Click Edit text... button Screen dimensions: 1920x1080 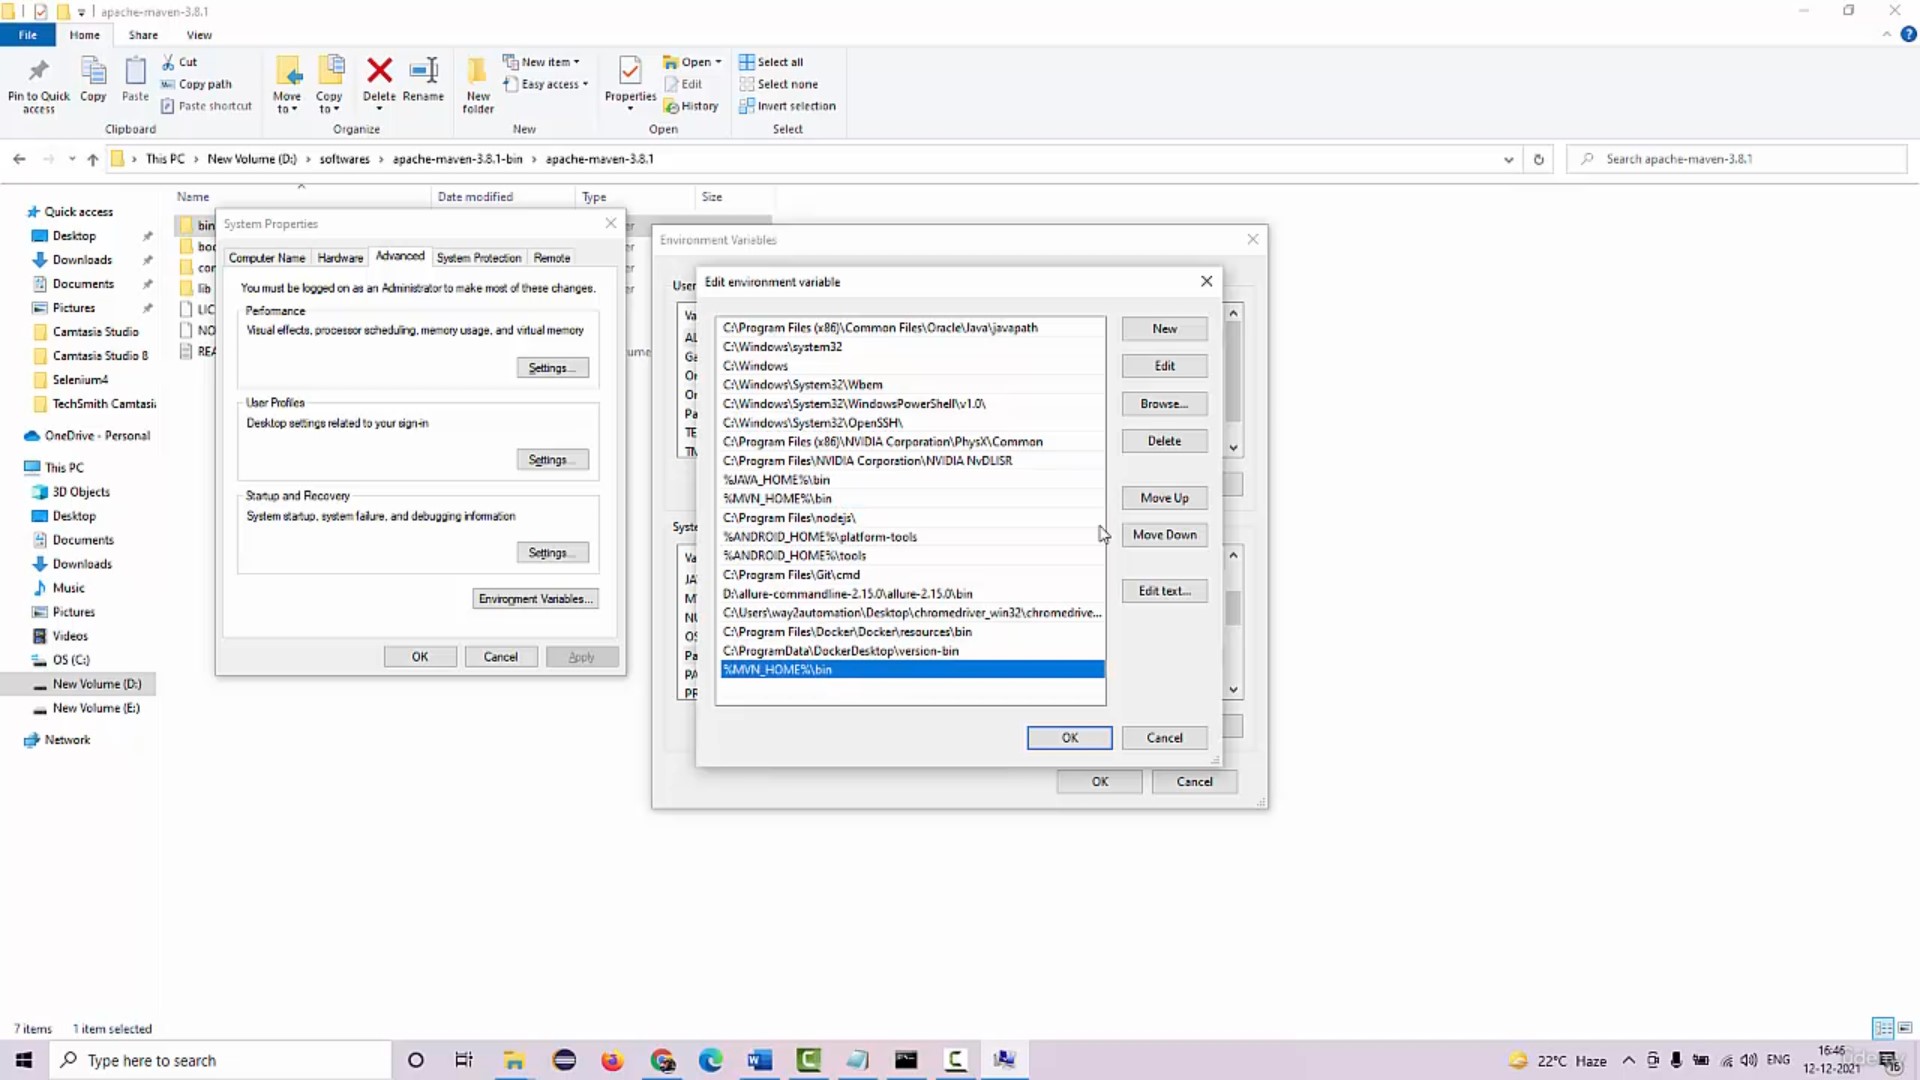[1164, 591]
